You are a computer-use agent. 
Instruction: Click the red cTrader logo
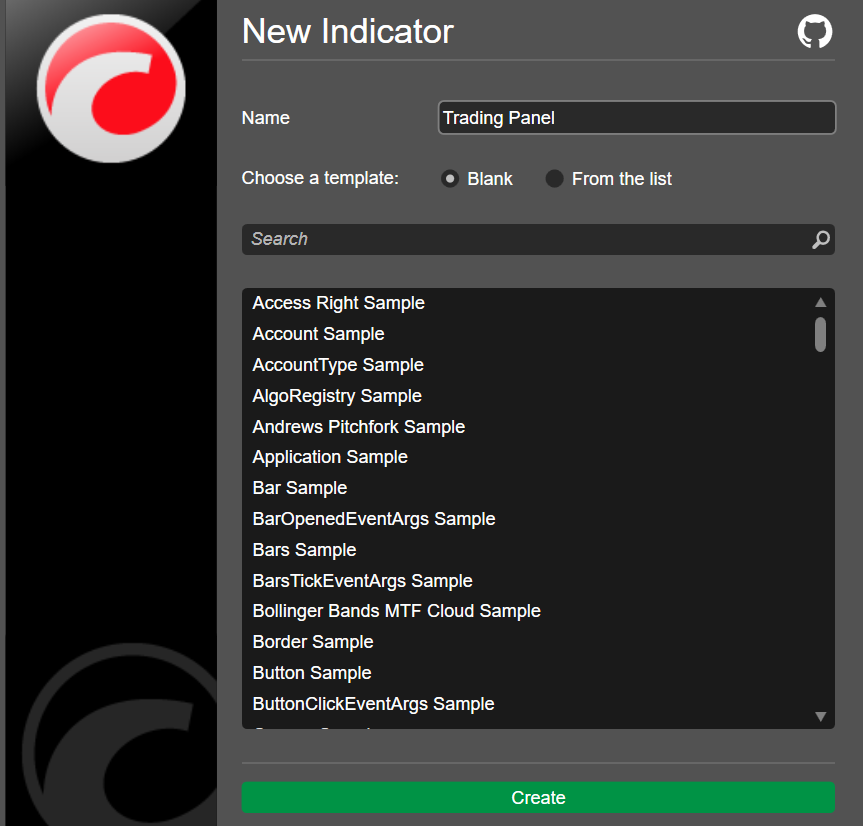(111, 88)
